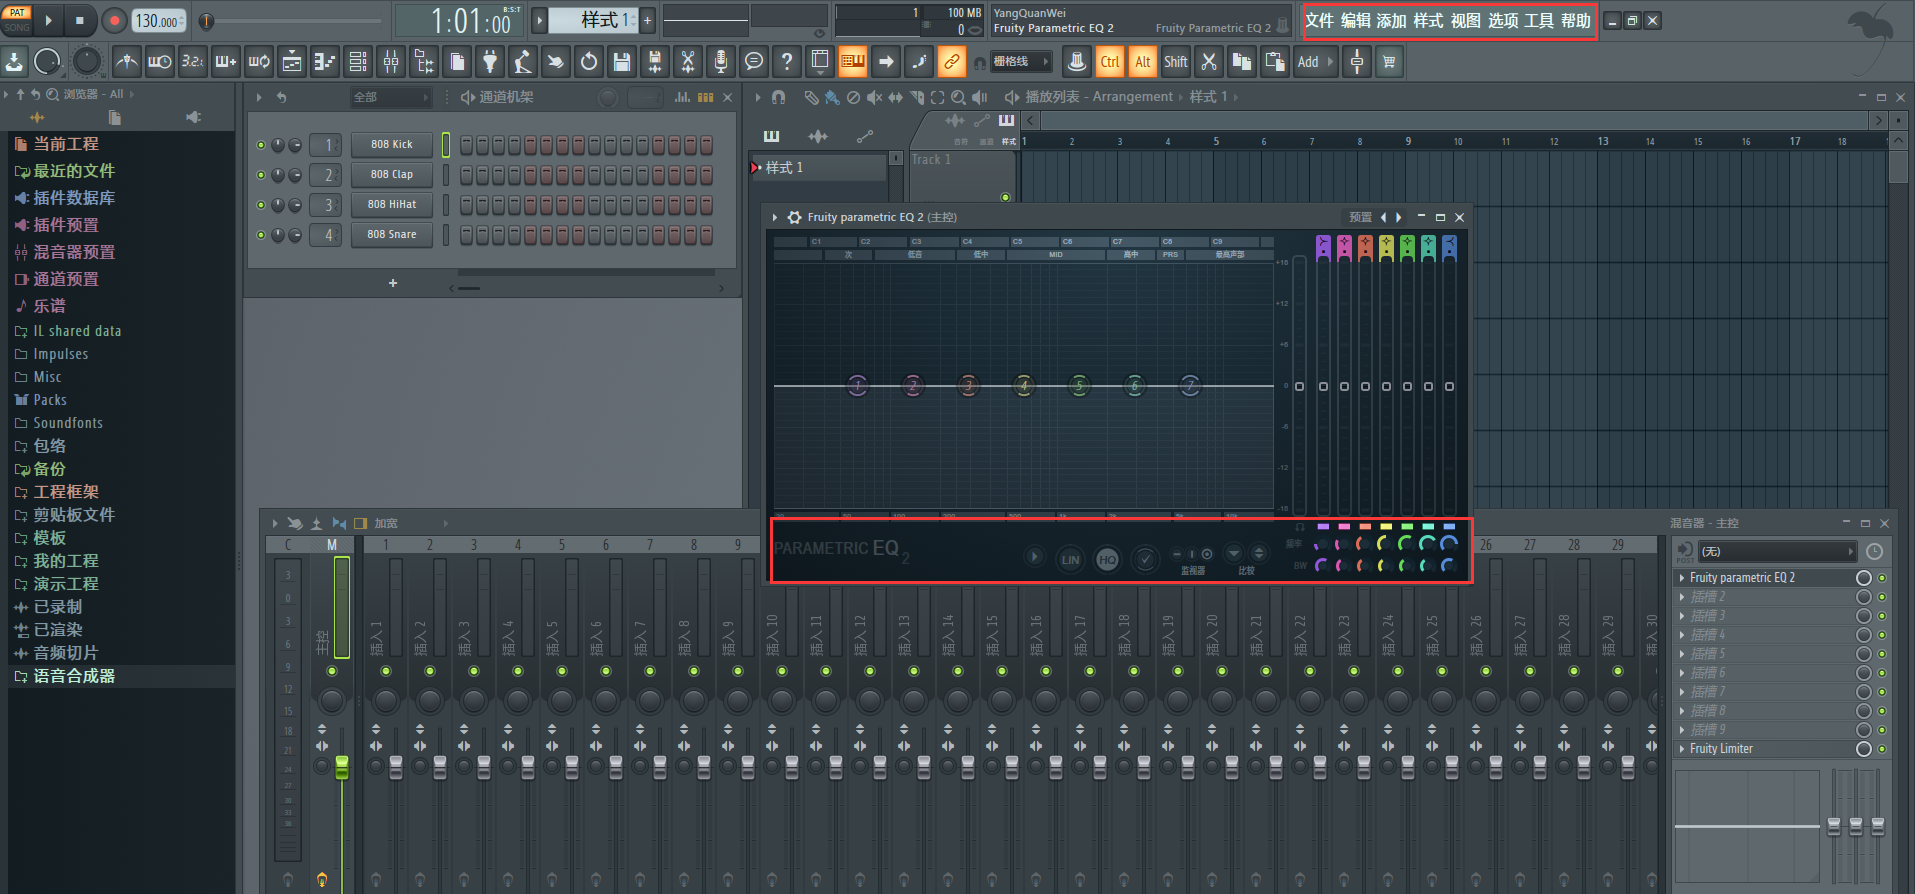This screenshot has height=894, width=1915.
Task: Expand 语音合成器 folder in browser
Action: pos(65,676)
